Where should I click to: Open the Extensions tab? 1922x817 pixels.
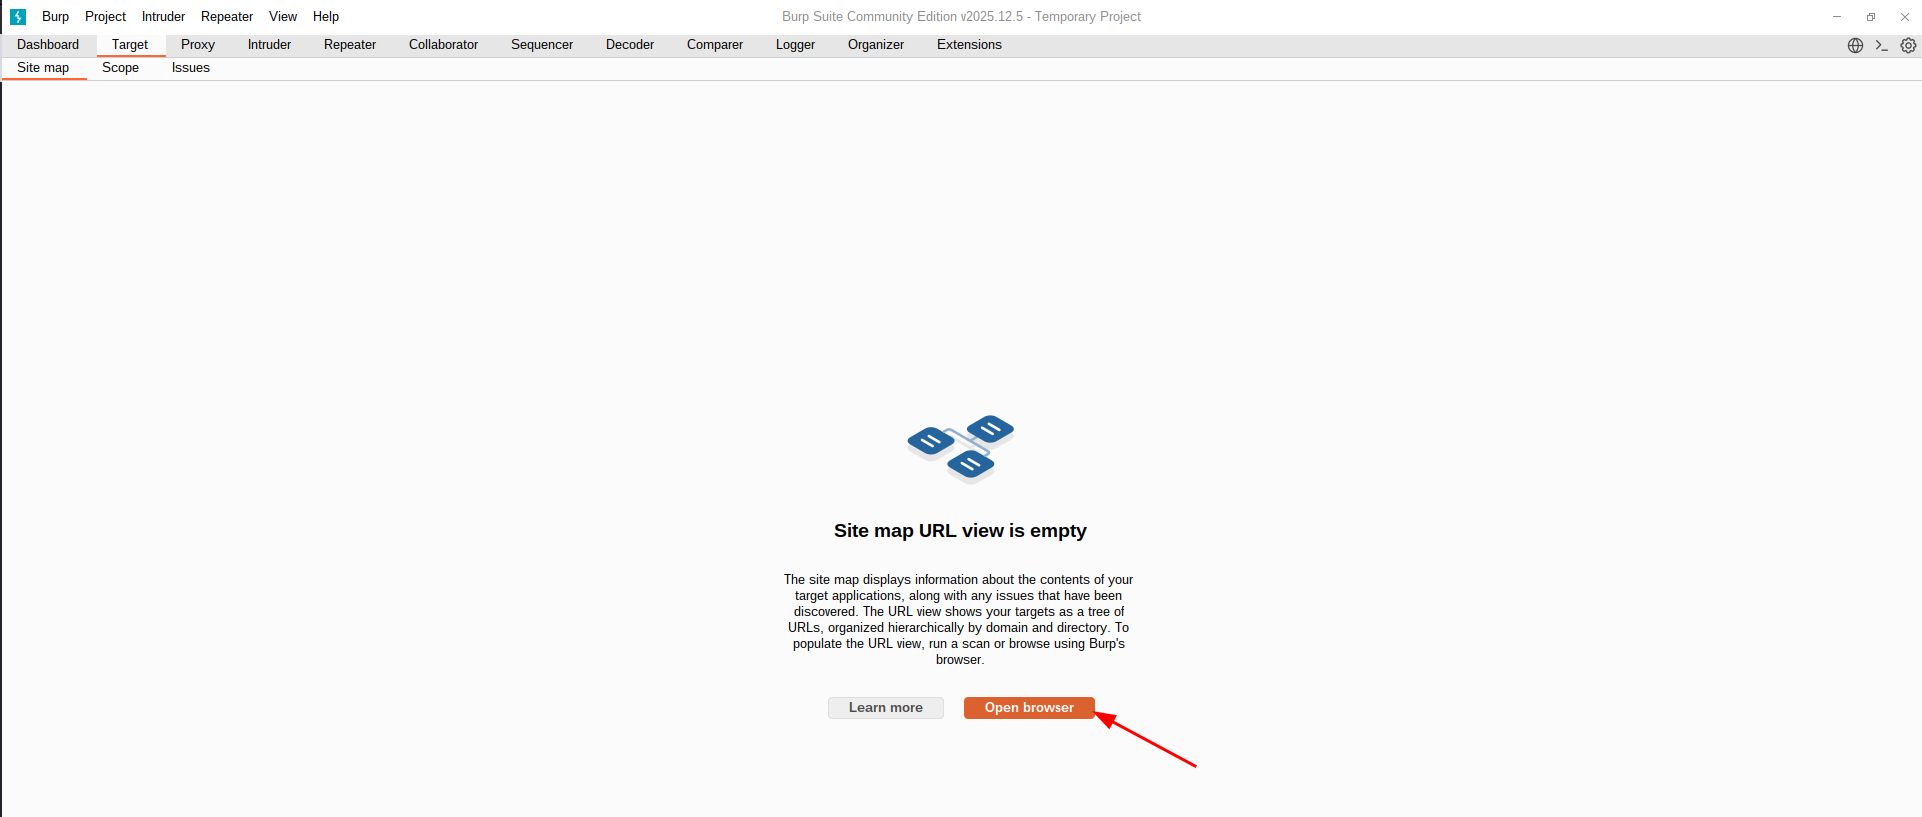point(969,45)
